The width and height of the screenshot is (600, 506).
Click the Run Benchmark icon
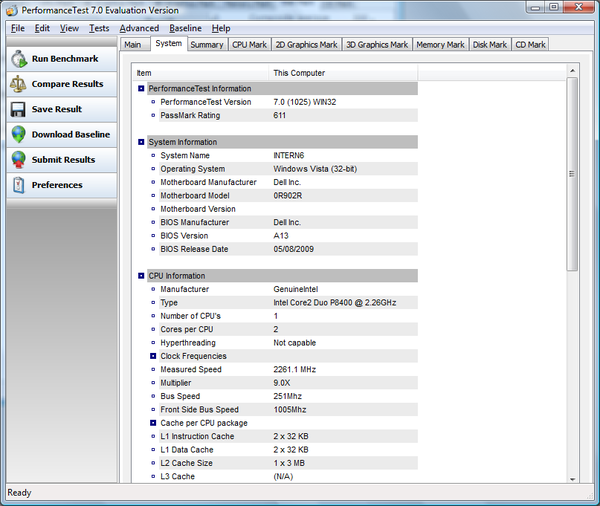19,59
